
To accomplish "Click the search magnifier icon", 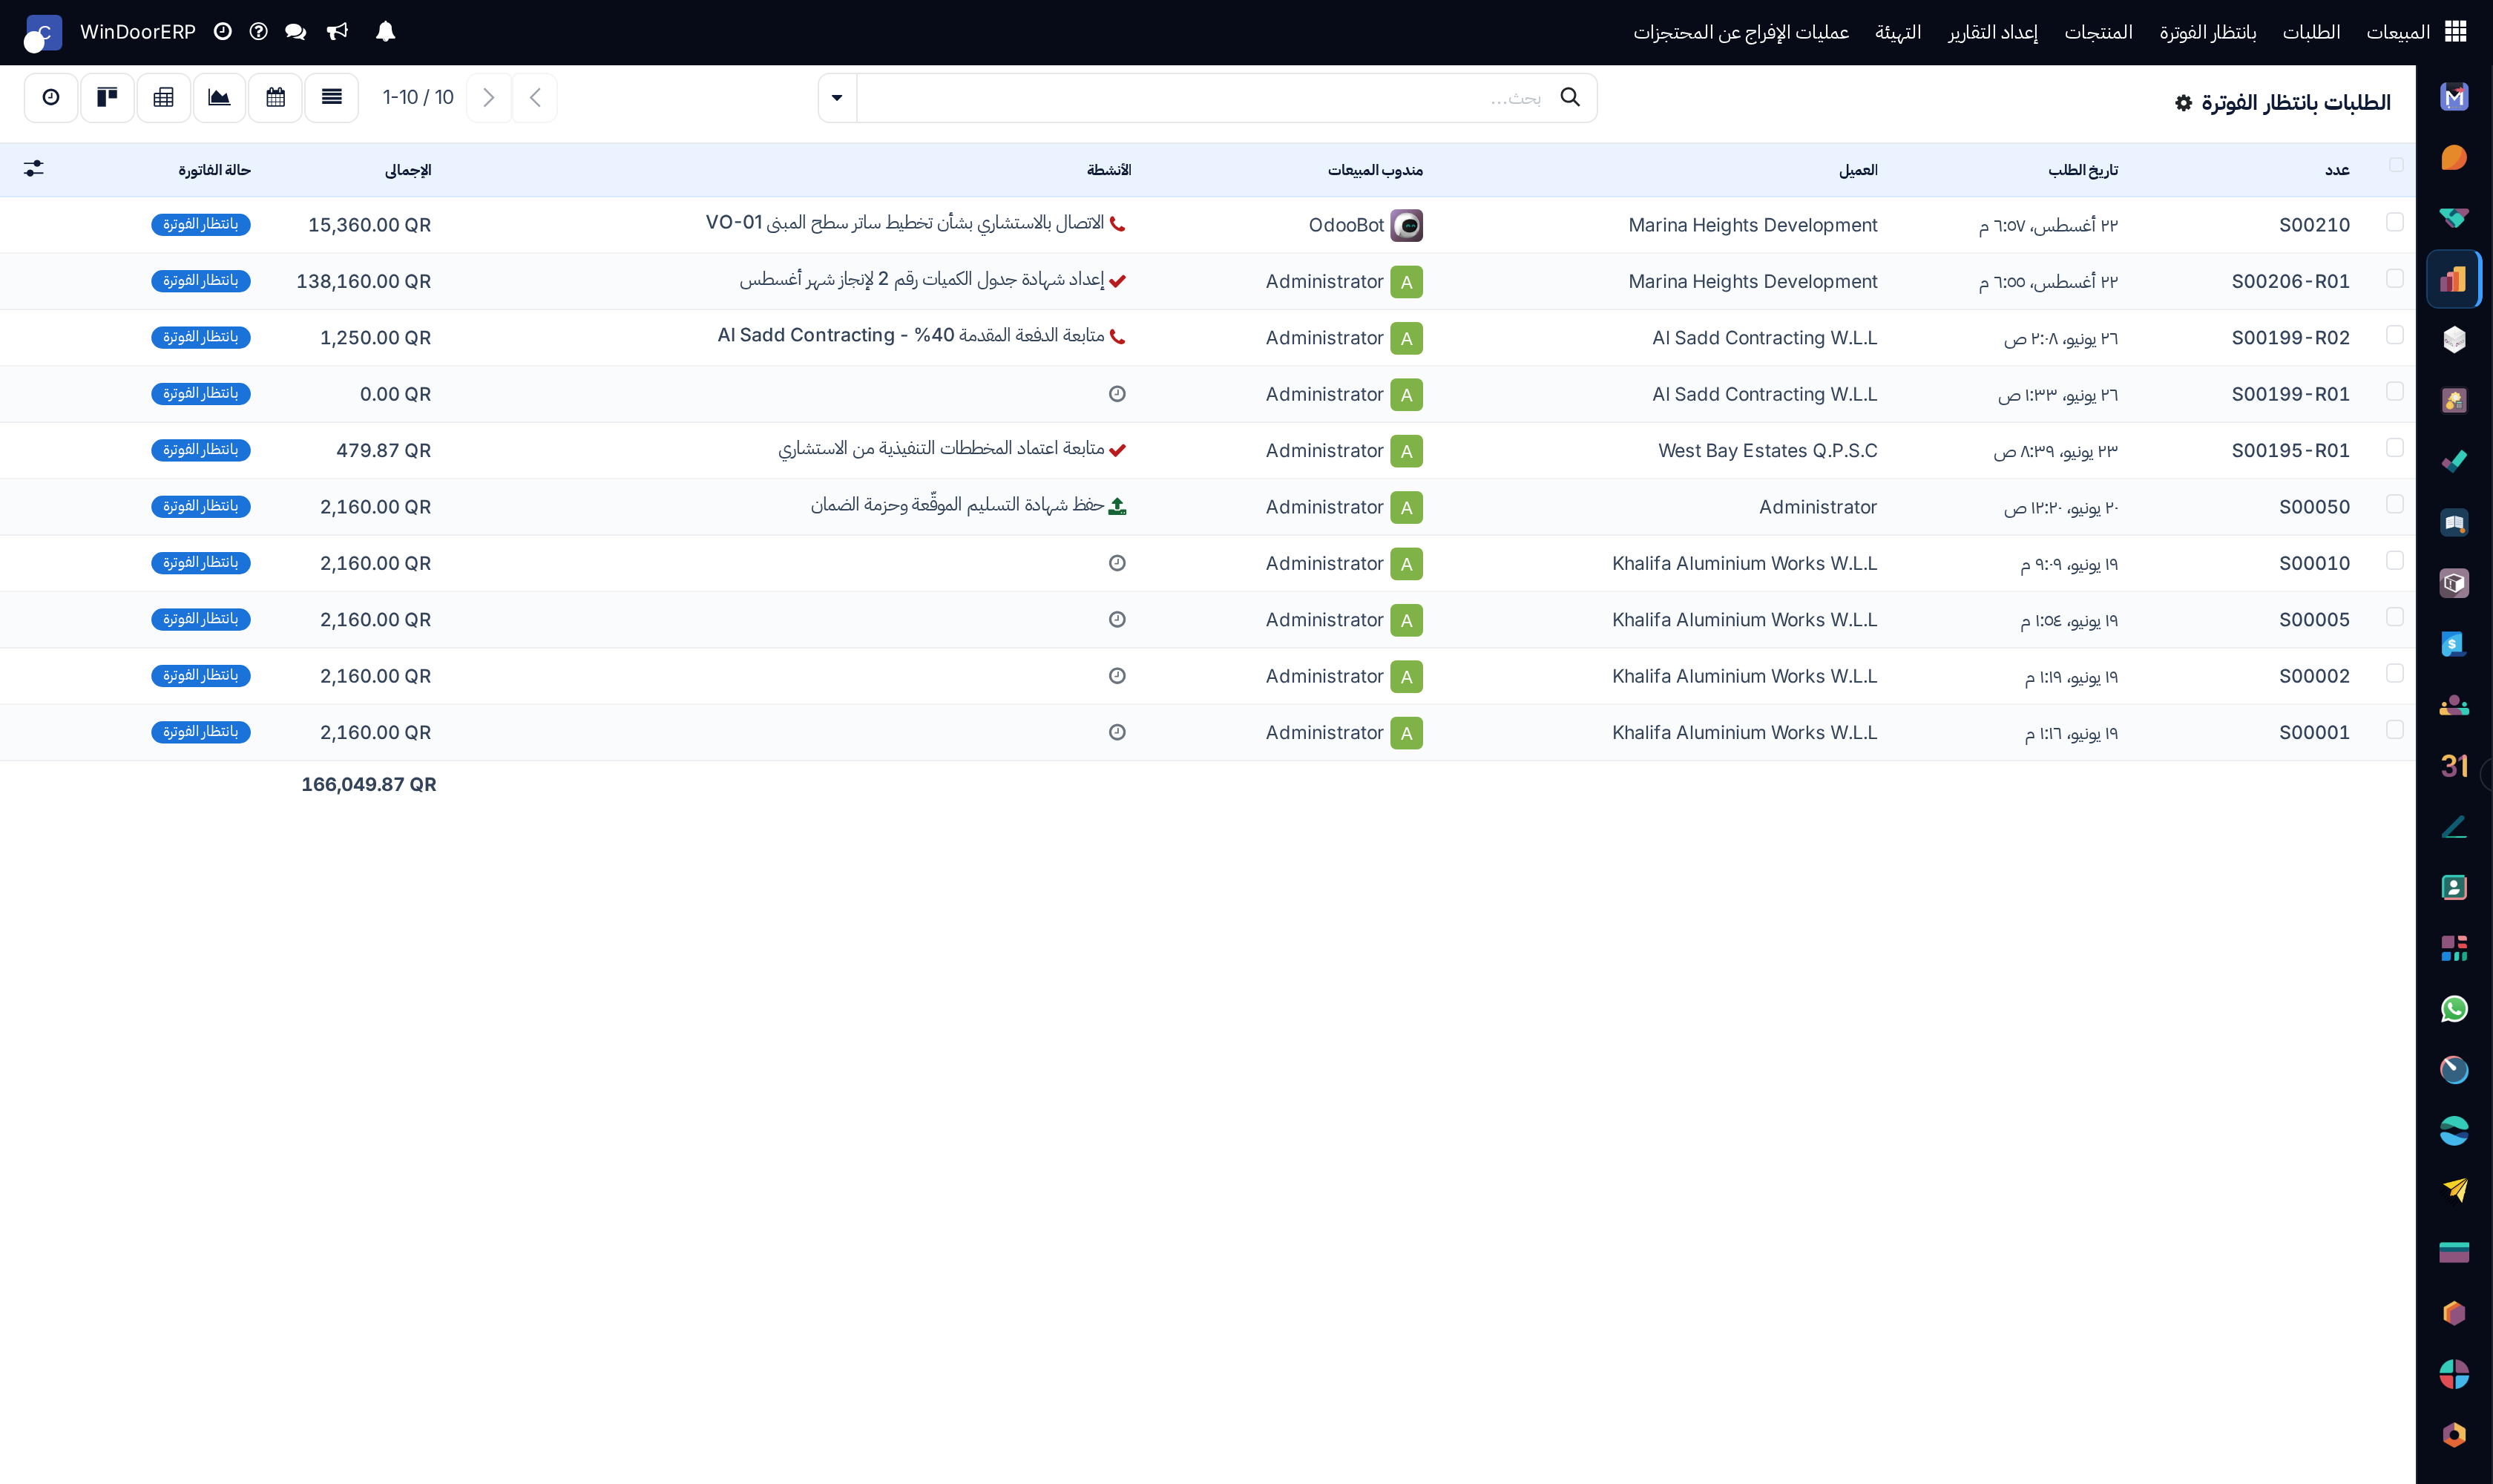I will tap(1570, 97).
